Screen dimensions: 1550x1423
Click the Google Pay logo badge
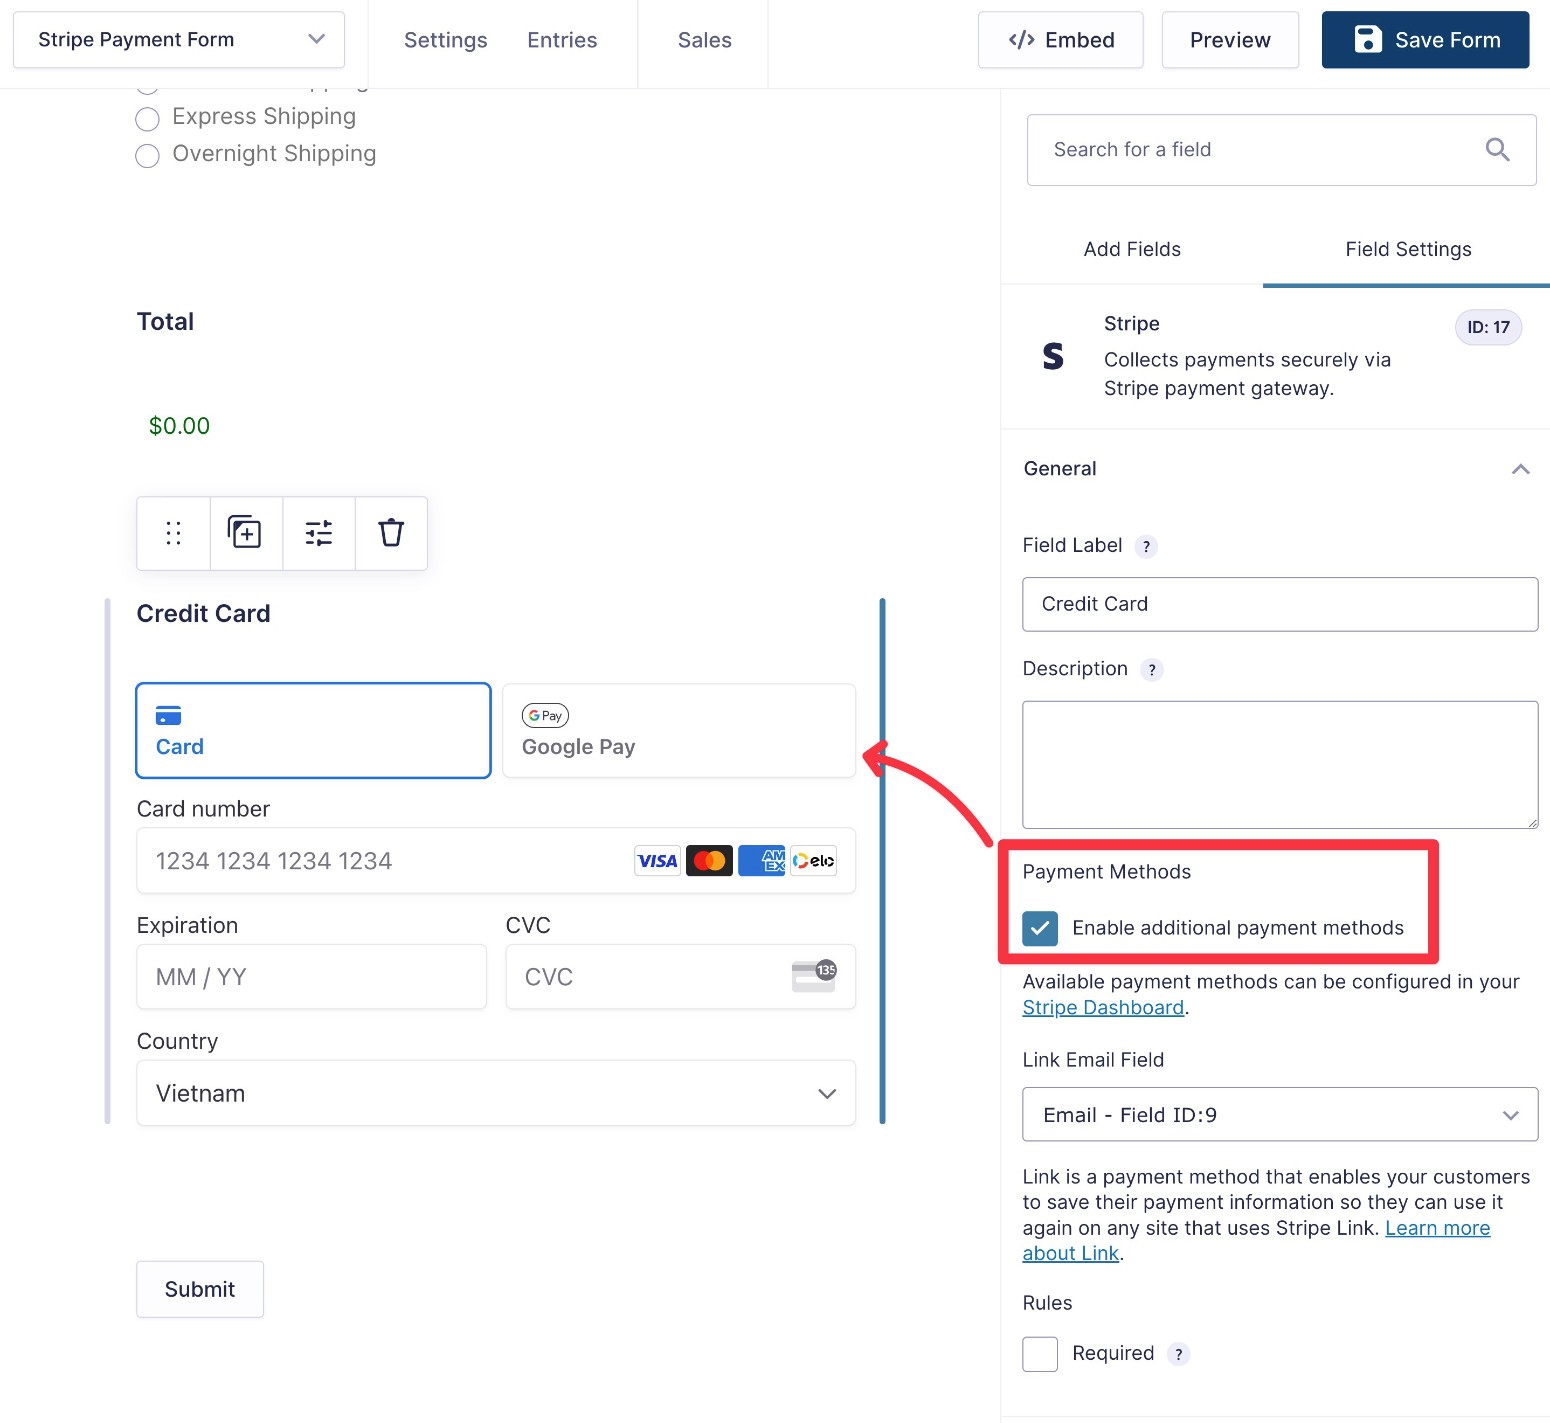(545, 716)
